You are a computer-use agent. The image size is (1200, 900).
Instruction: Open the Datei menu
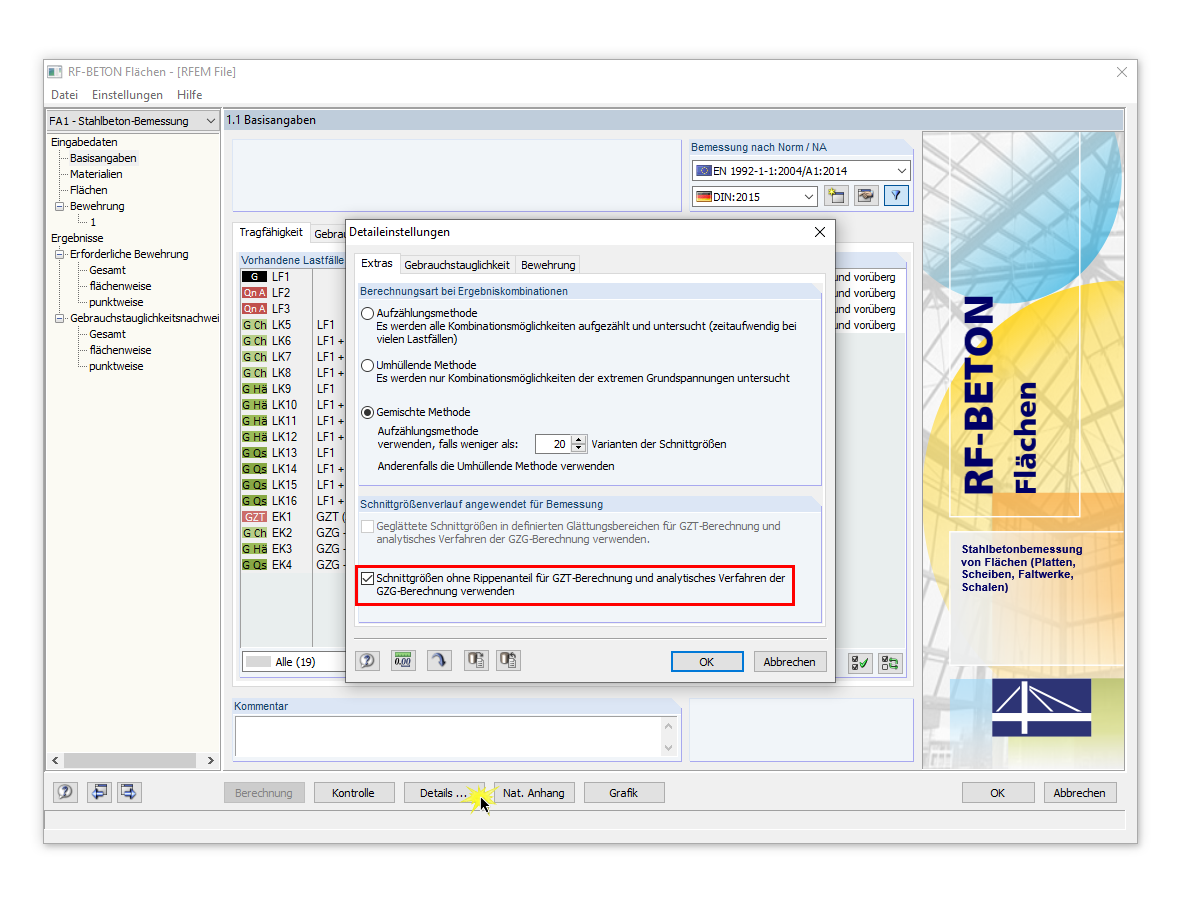[64, 95]
